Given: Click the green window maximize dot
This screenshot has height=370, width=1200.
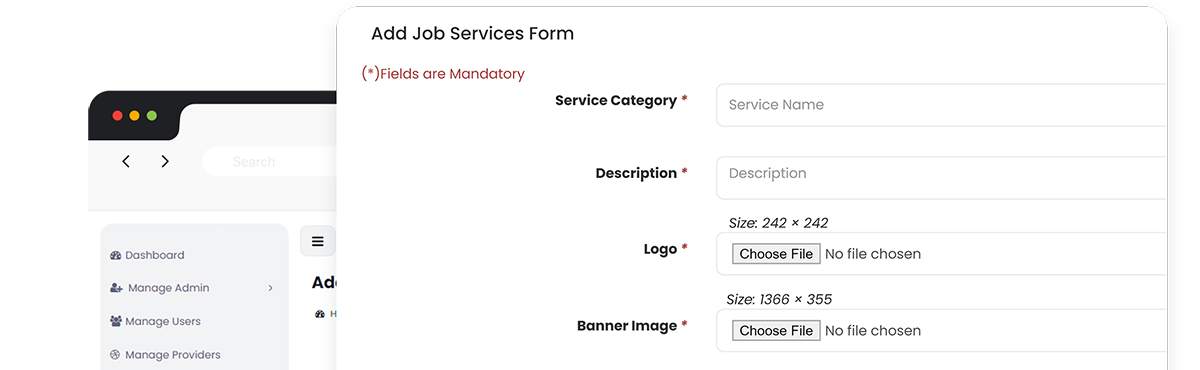Looking at the screenshot, I should [152, 116].
